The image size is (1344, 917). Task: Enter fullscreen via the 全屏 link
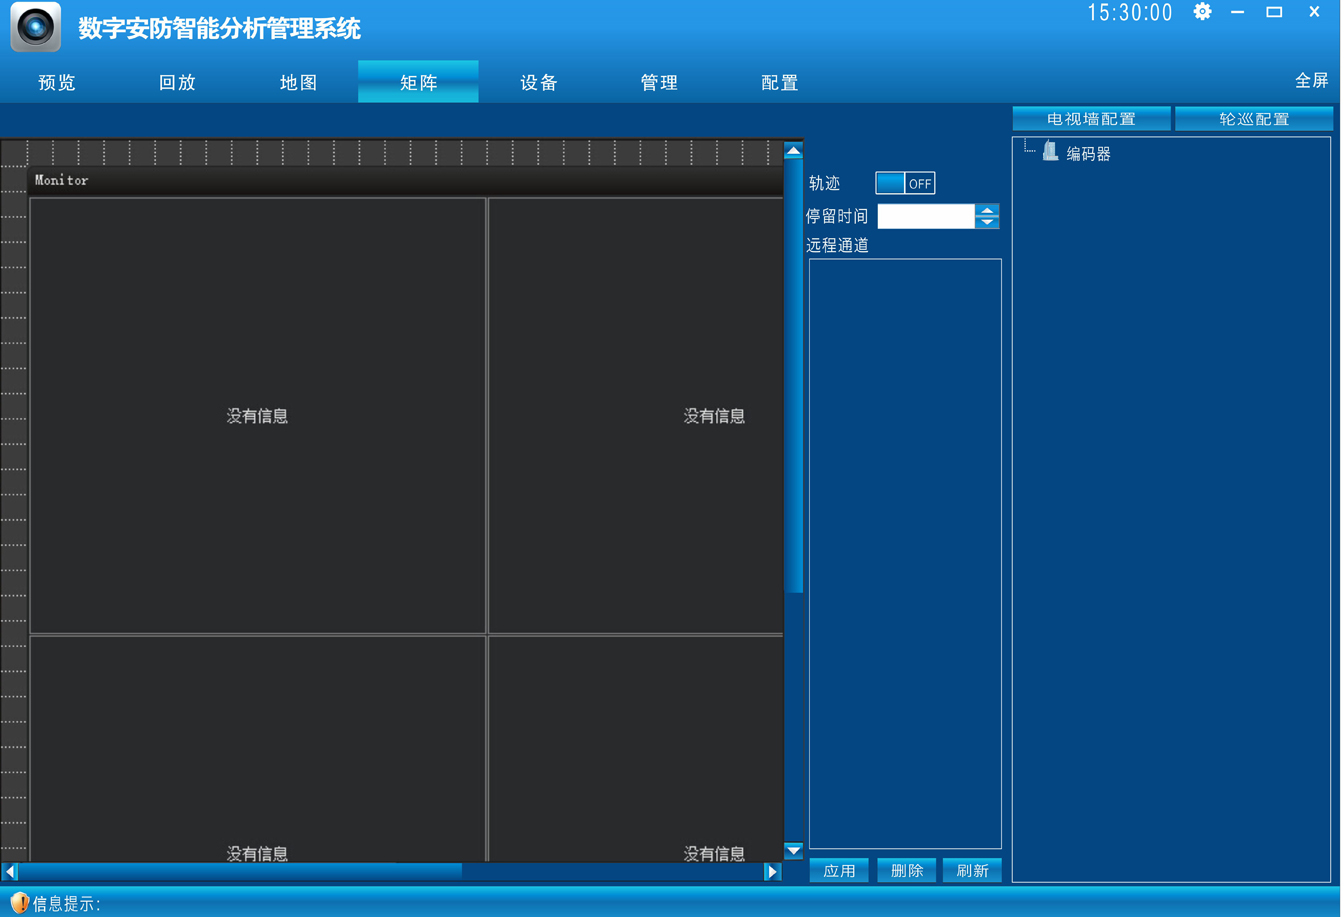pyautogui.click(x=1311, y=80)
